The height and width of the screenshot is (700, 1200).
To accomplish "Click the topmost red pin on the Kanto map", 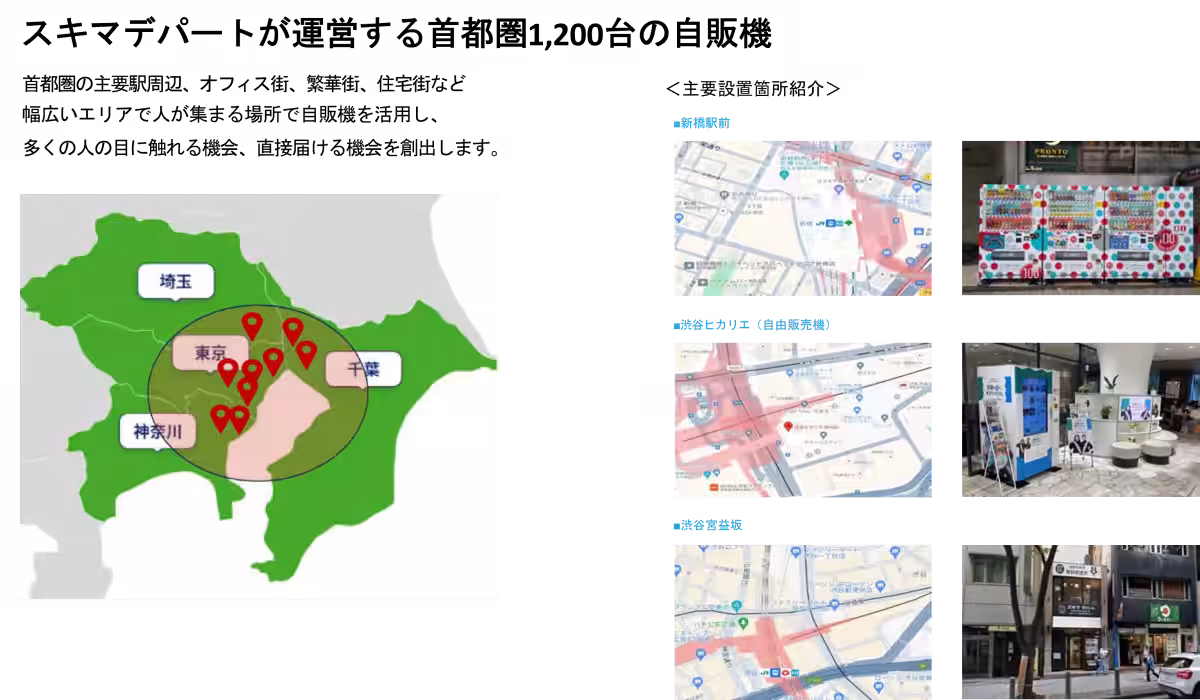I will (252, 324).
